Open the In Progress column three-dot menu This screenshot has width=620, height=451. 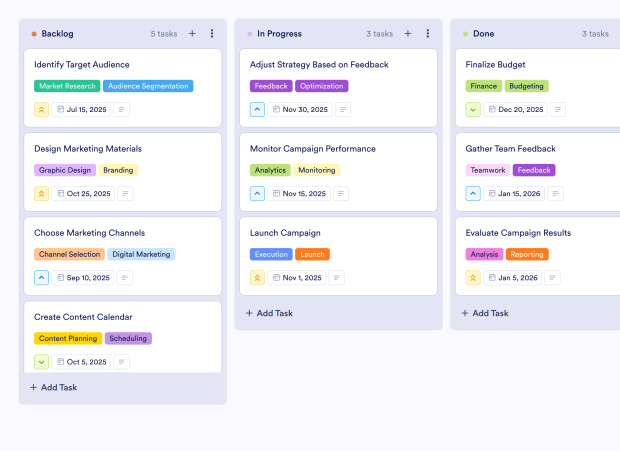point(428,34)
